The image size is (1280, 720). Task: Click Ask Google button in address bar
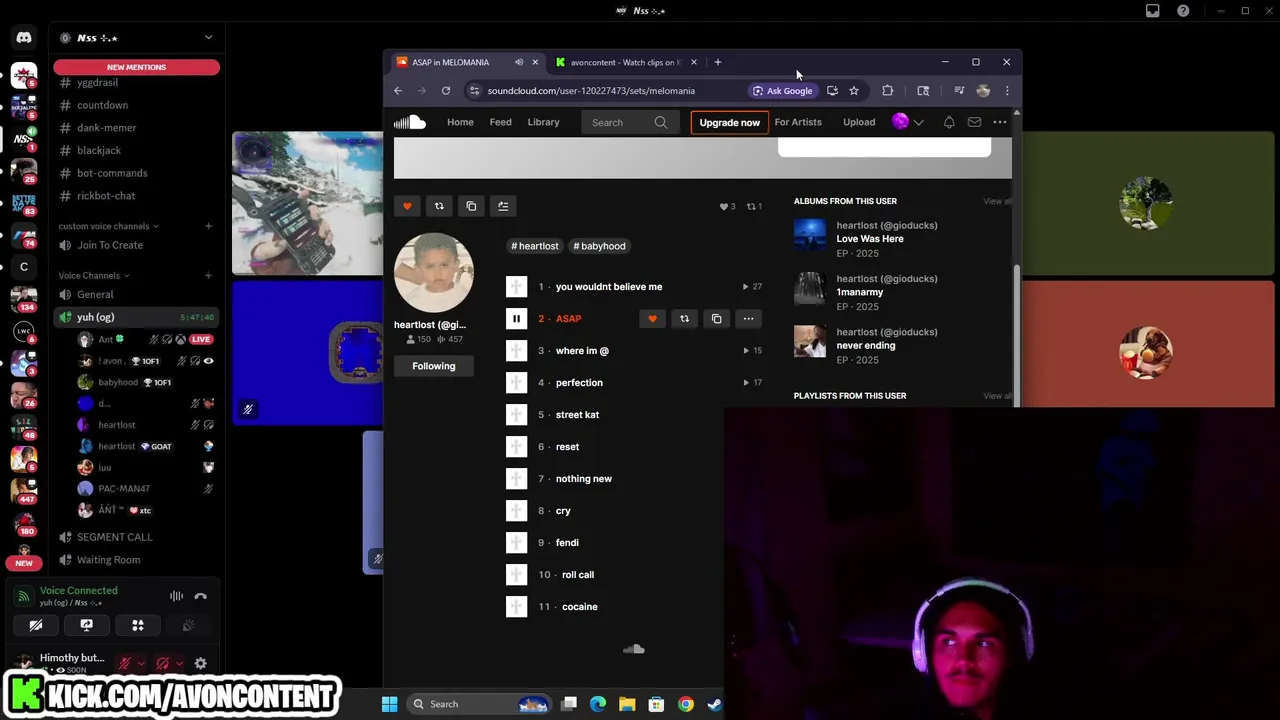coord(783,91)
